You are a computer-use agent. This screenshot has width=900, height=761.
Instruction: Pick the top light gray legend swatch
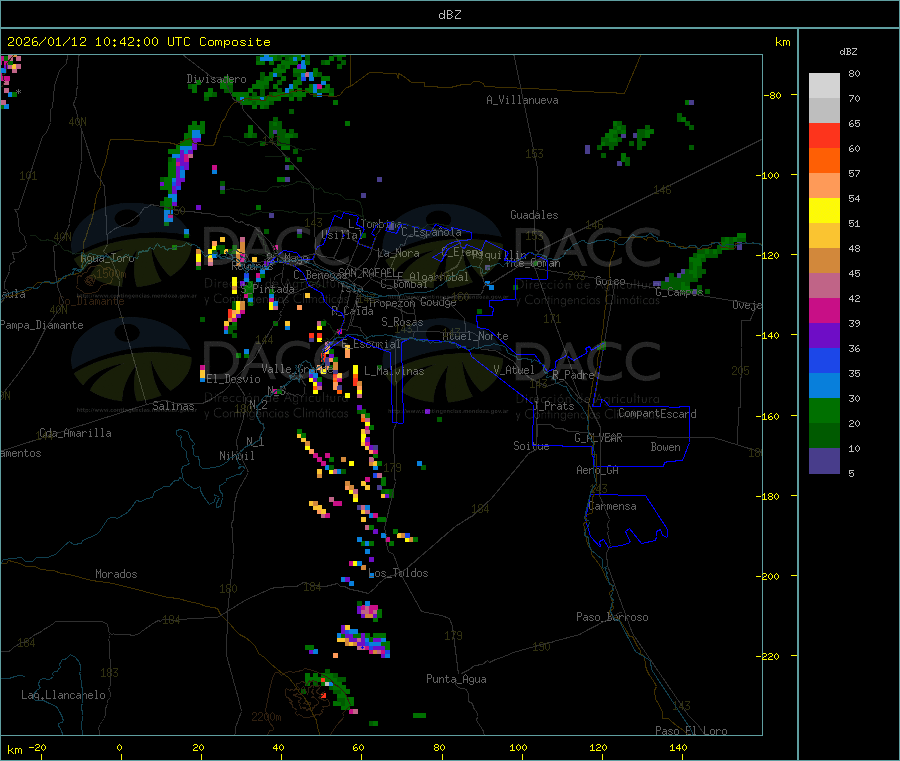[824, 86]
